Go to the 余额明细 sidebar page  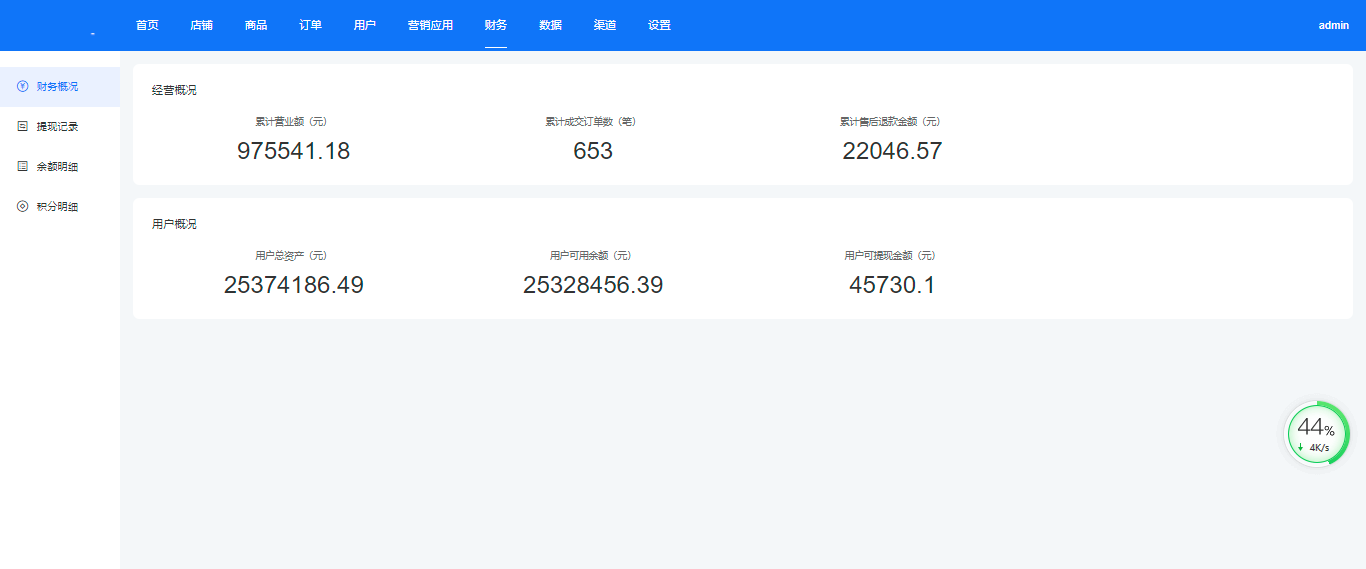(57, 167)
